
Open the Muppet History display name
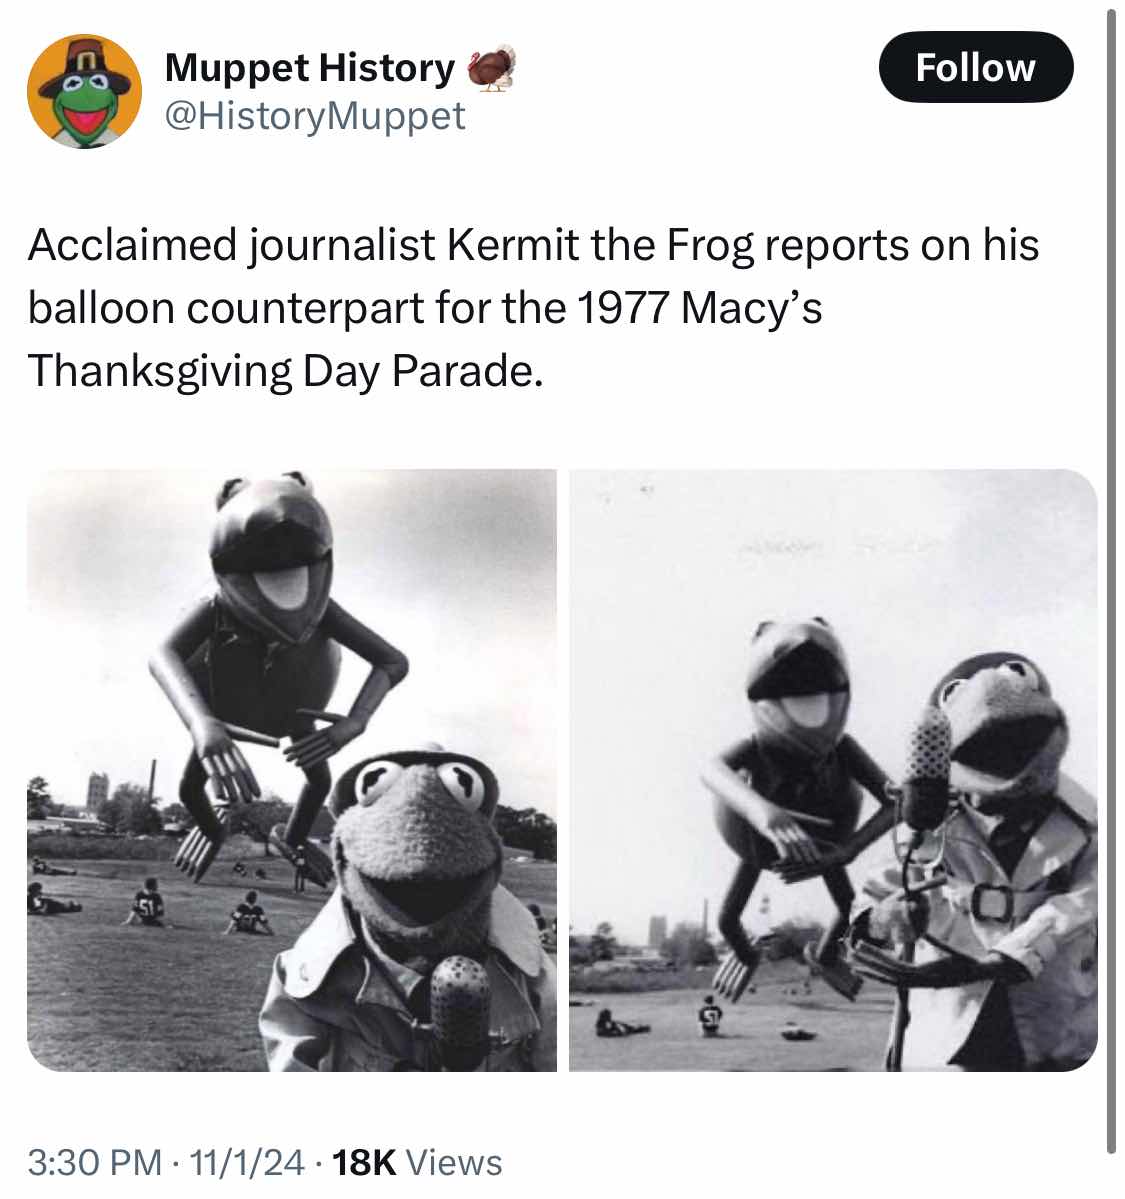[309, 68]
